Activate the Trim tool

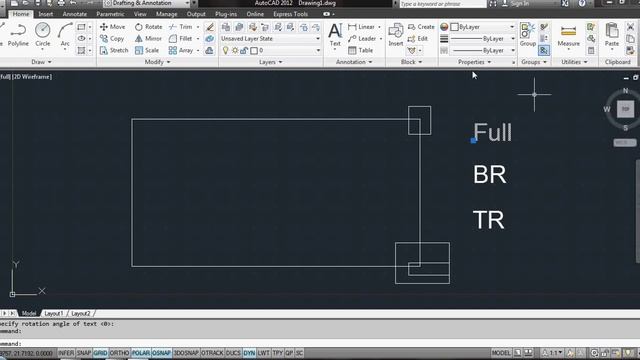[180, 27]
